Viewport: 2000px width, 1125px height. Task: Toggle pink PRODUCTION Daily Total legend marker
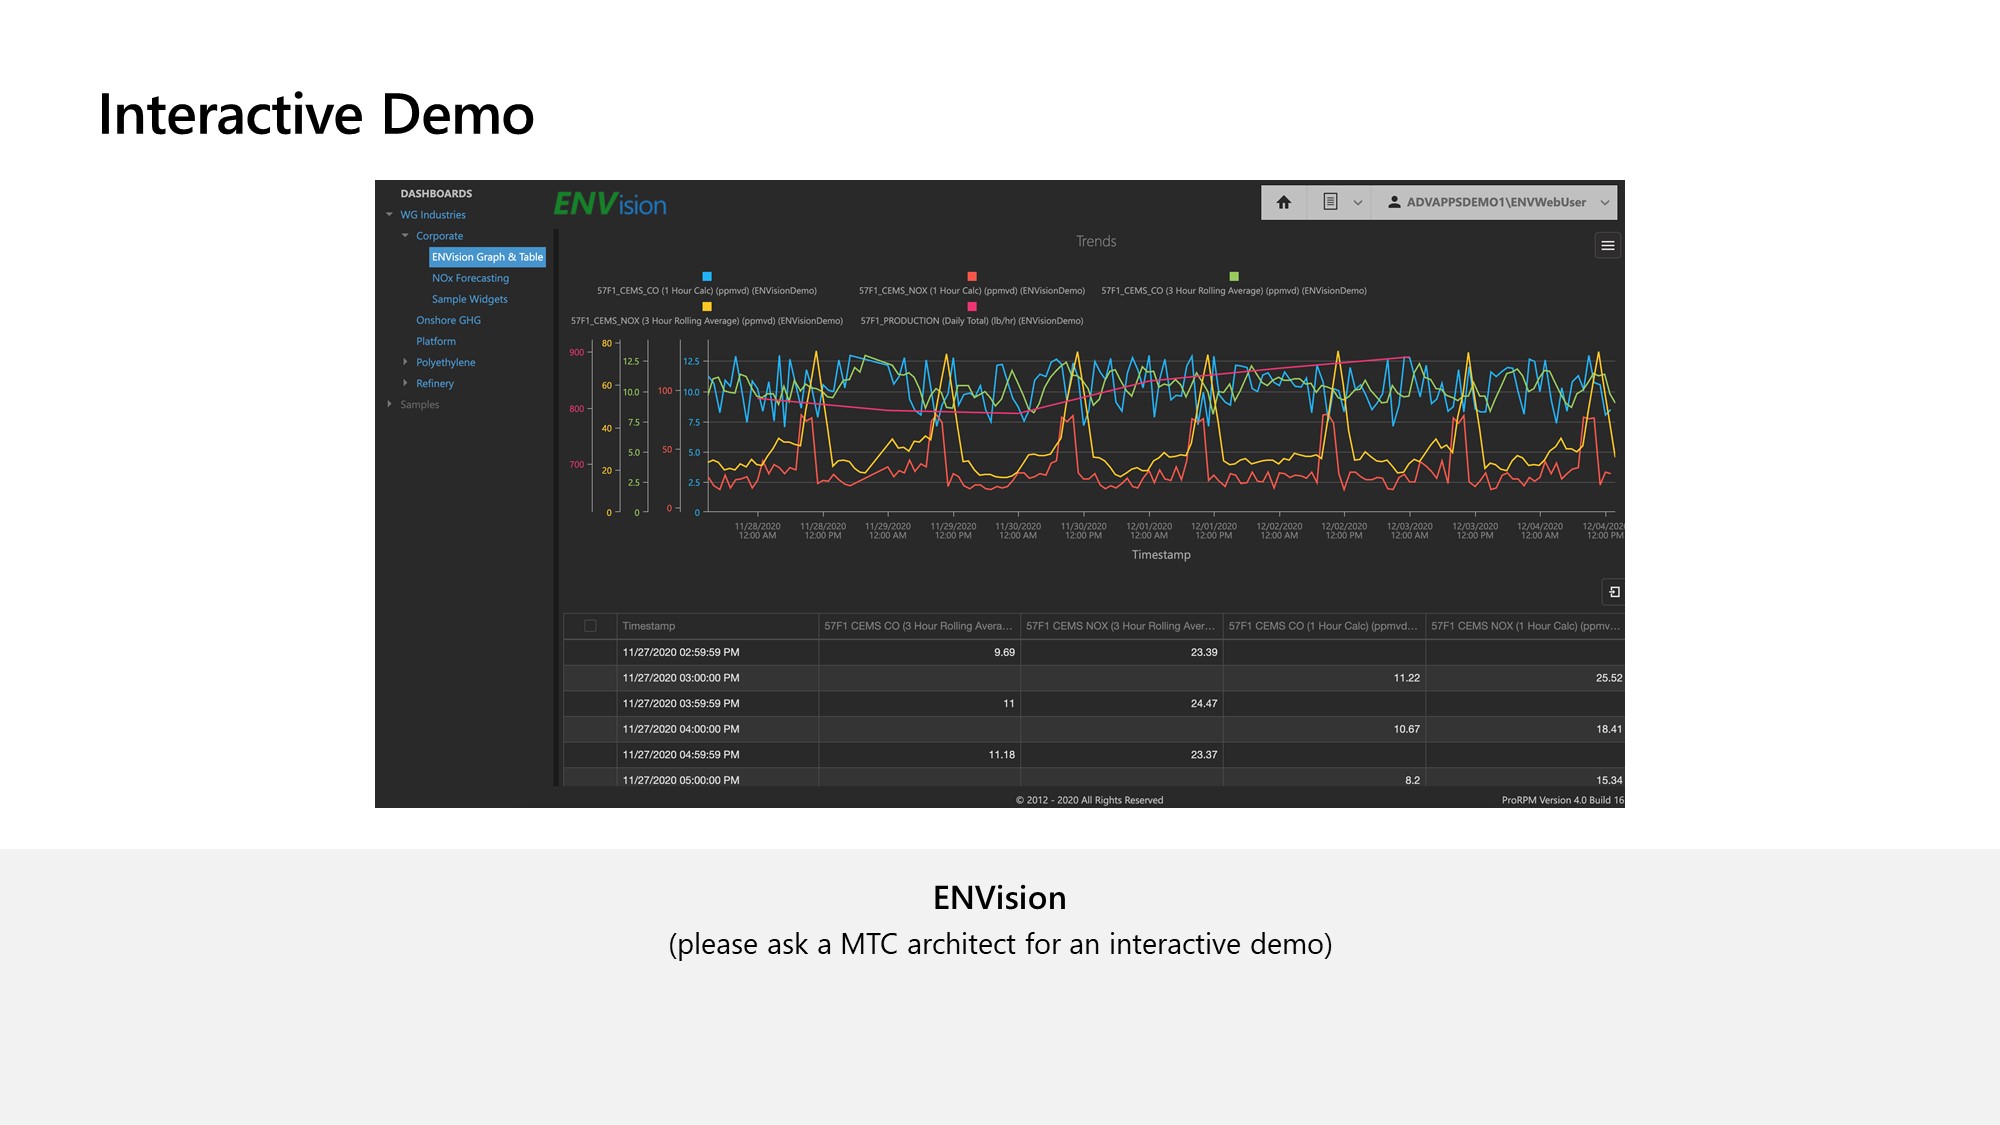coord(971,307)
